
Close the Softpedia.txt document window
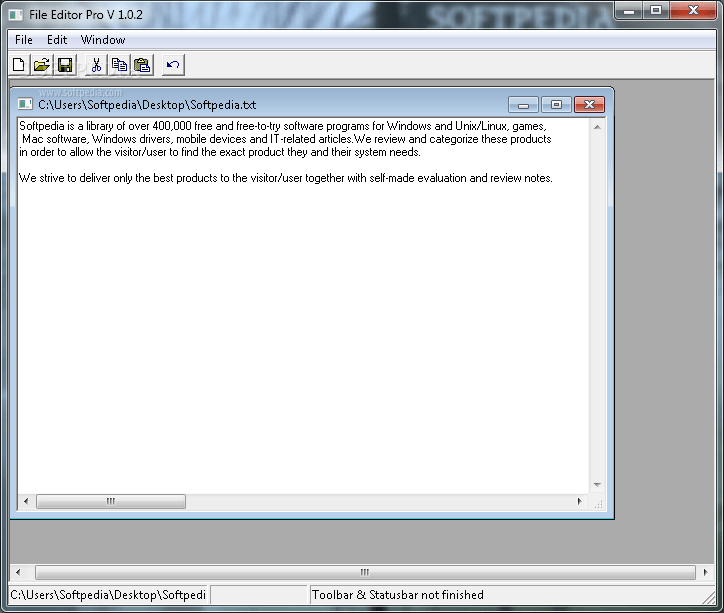click(x=589, y=105)
